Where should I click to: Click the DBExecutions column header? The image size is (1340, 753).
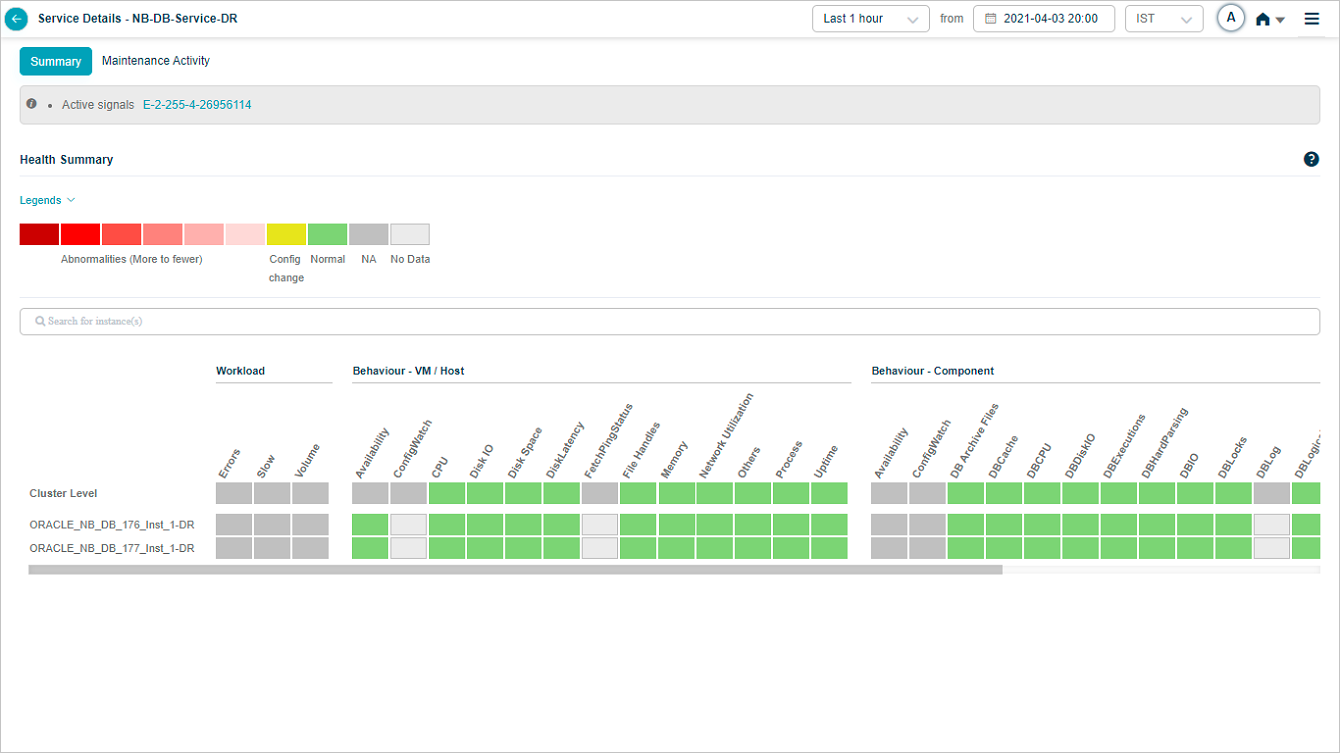click(1124, 446)
